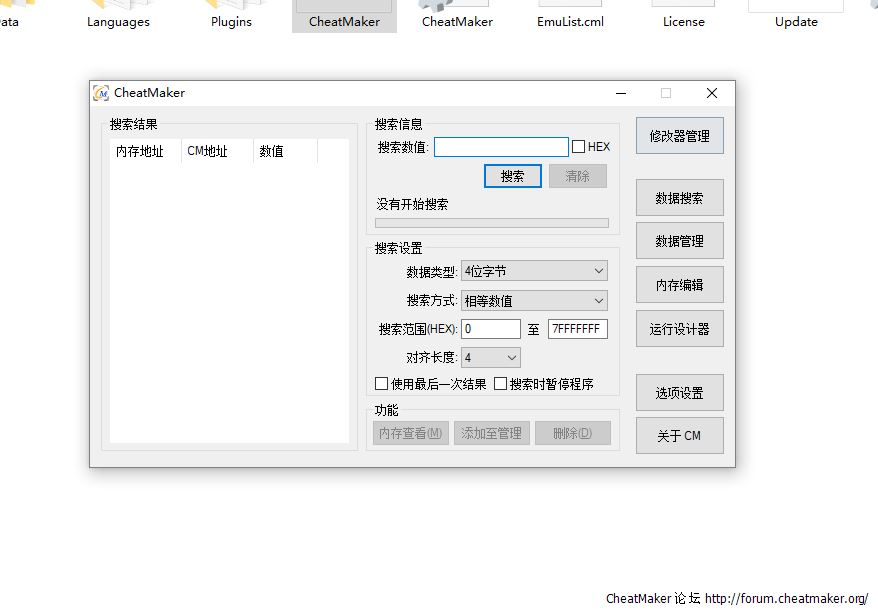Open 修改器管理 panel
Image resolution: width=878 pixels, height=613 pixels.
pyautogui.click(x=679, y=136)
